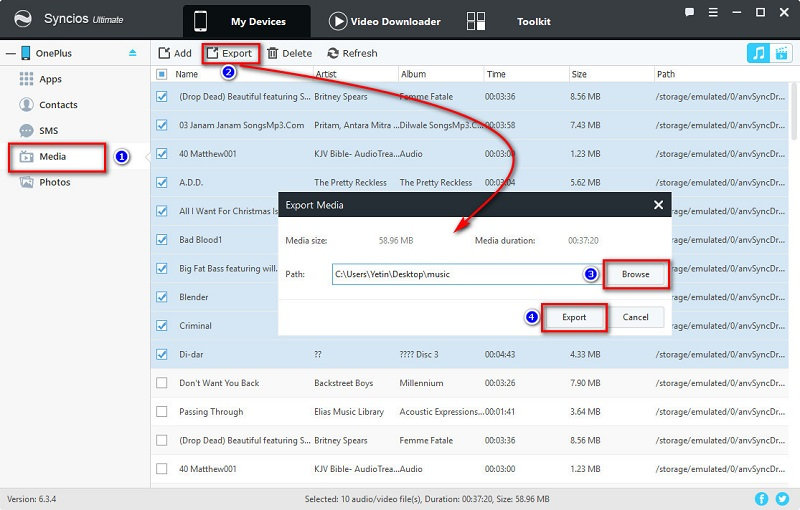Uncheck 03 Janam Janam SongsMp3.Com
This screenshot has height=510, width=800.
click(162, 125)
